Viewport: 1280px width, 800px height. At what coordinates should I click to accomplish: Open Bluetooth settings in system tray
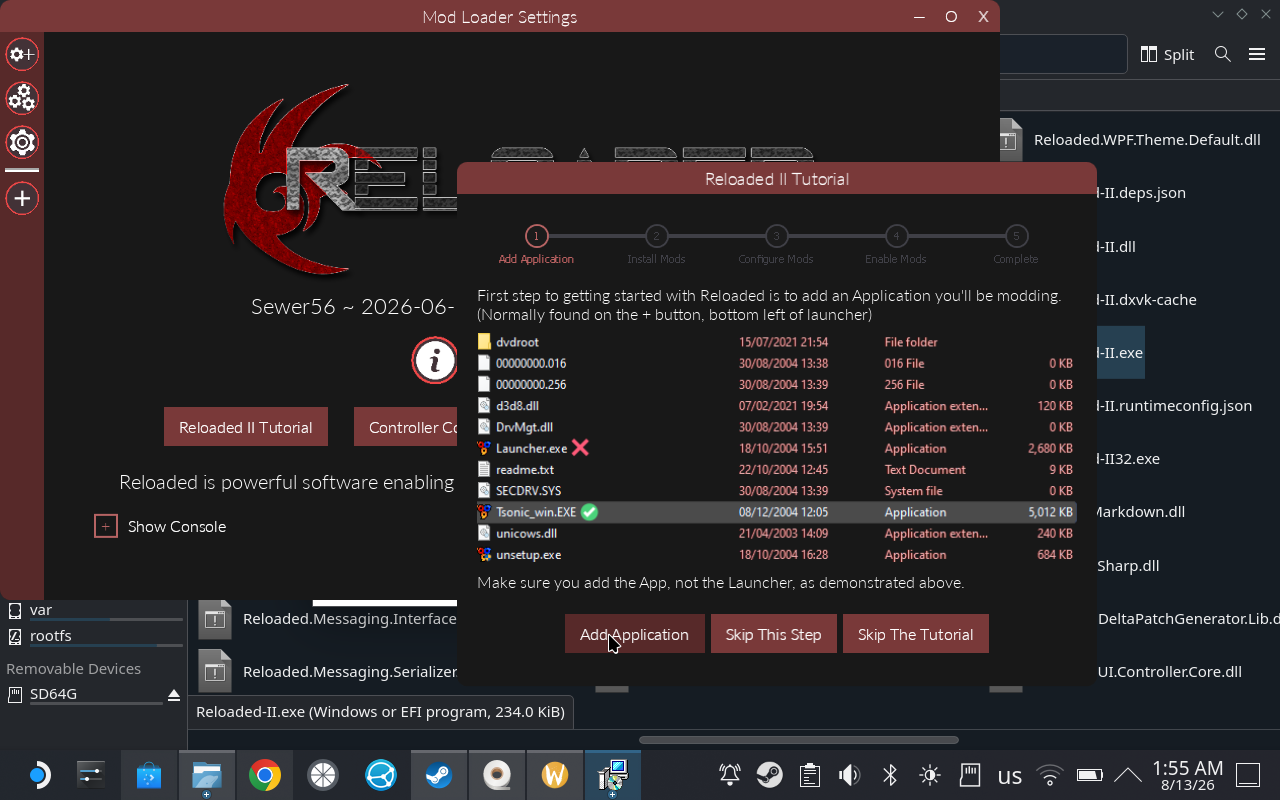890,775
